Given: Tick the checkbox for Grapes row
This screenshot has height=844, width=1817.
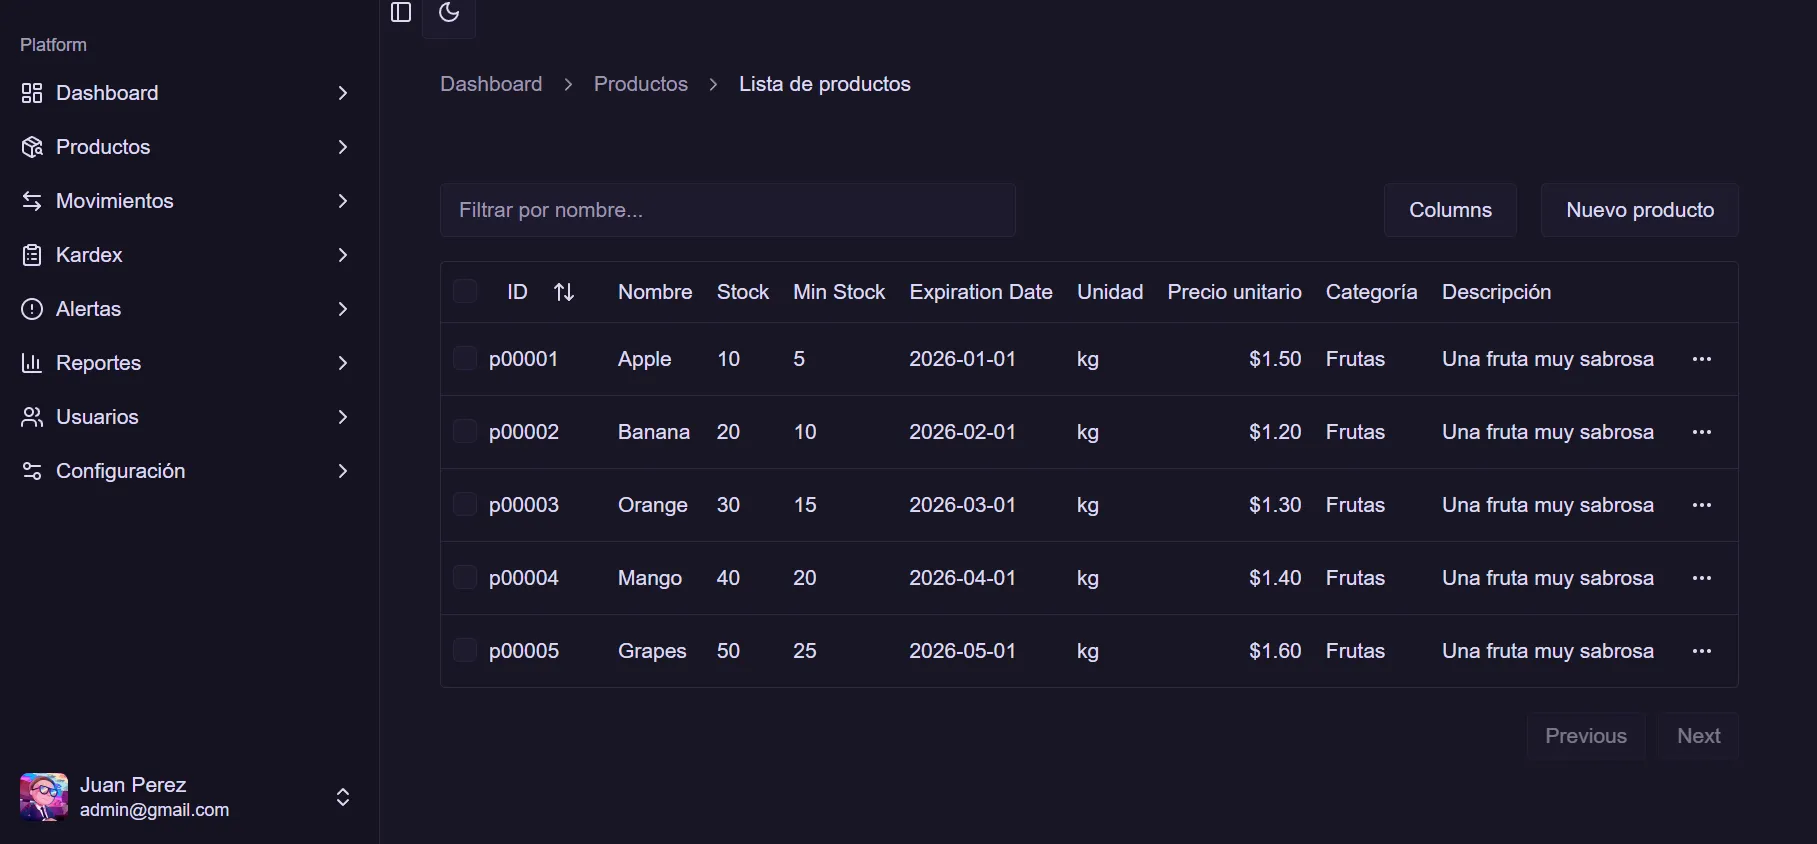Looking at the screenshot, I should (465, 651).
